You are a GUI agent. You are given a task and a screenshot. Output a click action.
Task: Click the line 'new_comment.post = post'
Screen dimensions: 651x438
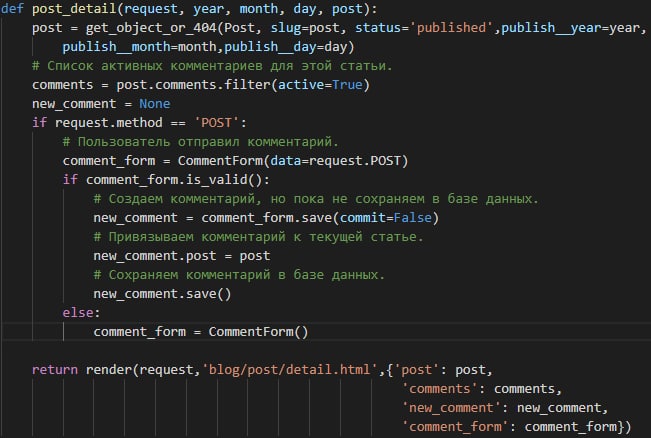pyautogui.click(x=181, y=256)
